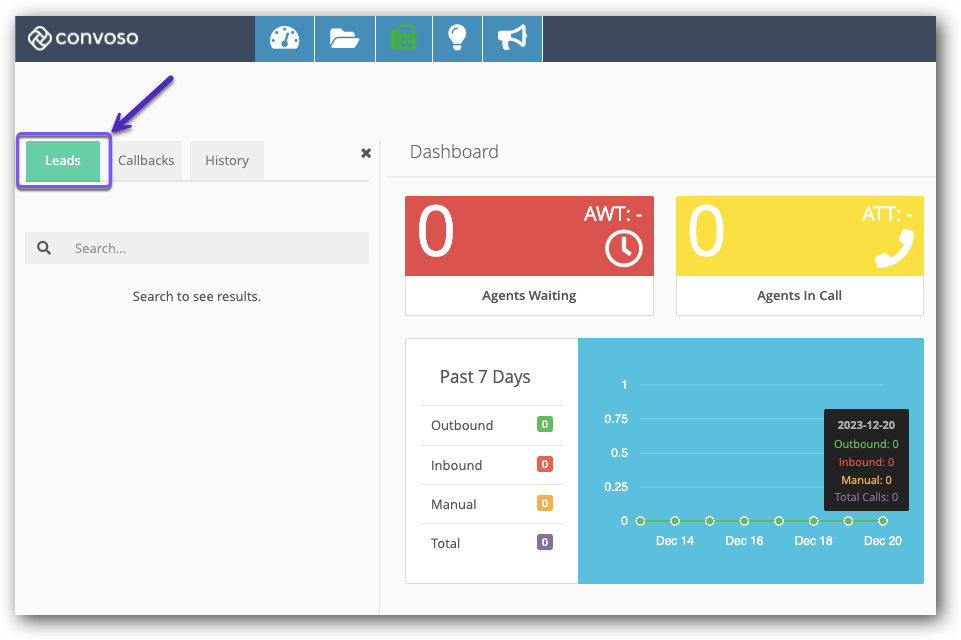This screenshot has width=961, height=640.
Task: Click the Agents Waiting label
Action: (529, 296)
